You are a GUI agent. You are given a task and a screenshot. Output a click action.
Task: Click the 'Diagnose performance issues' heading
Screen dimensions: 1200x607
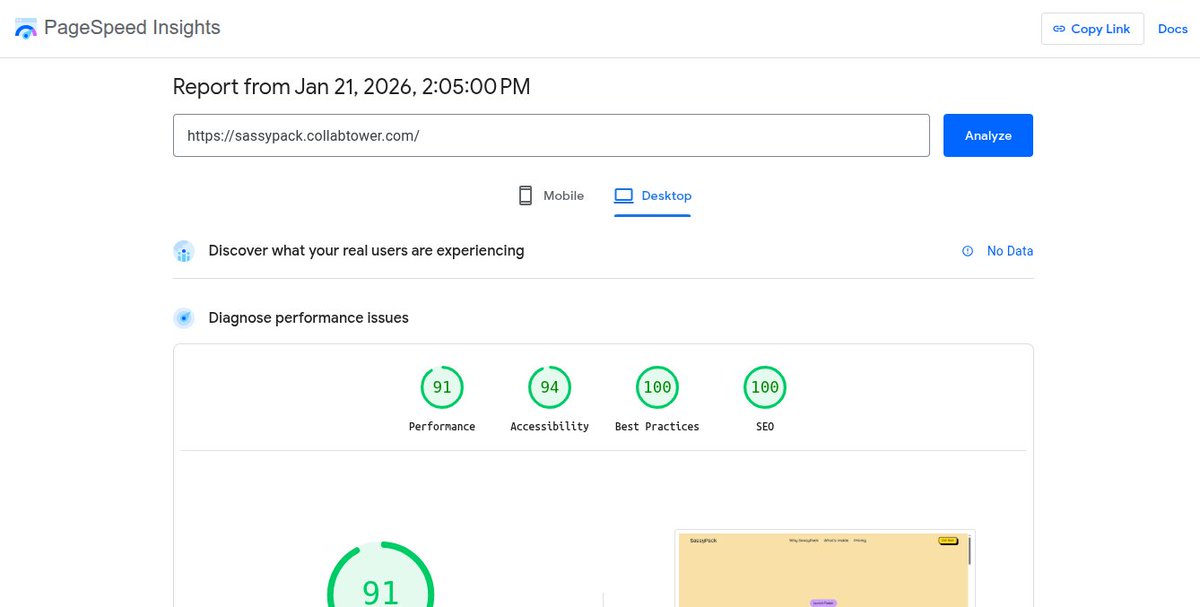[308, 318]
